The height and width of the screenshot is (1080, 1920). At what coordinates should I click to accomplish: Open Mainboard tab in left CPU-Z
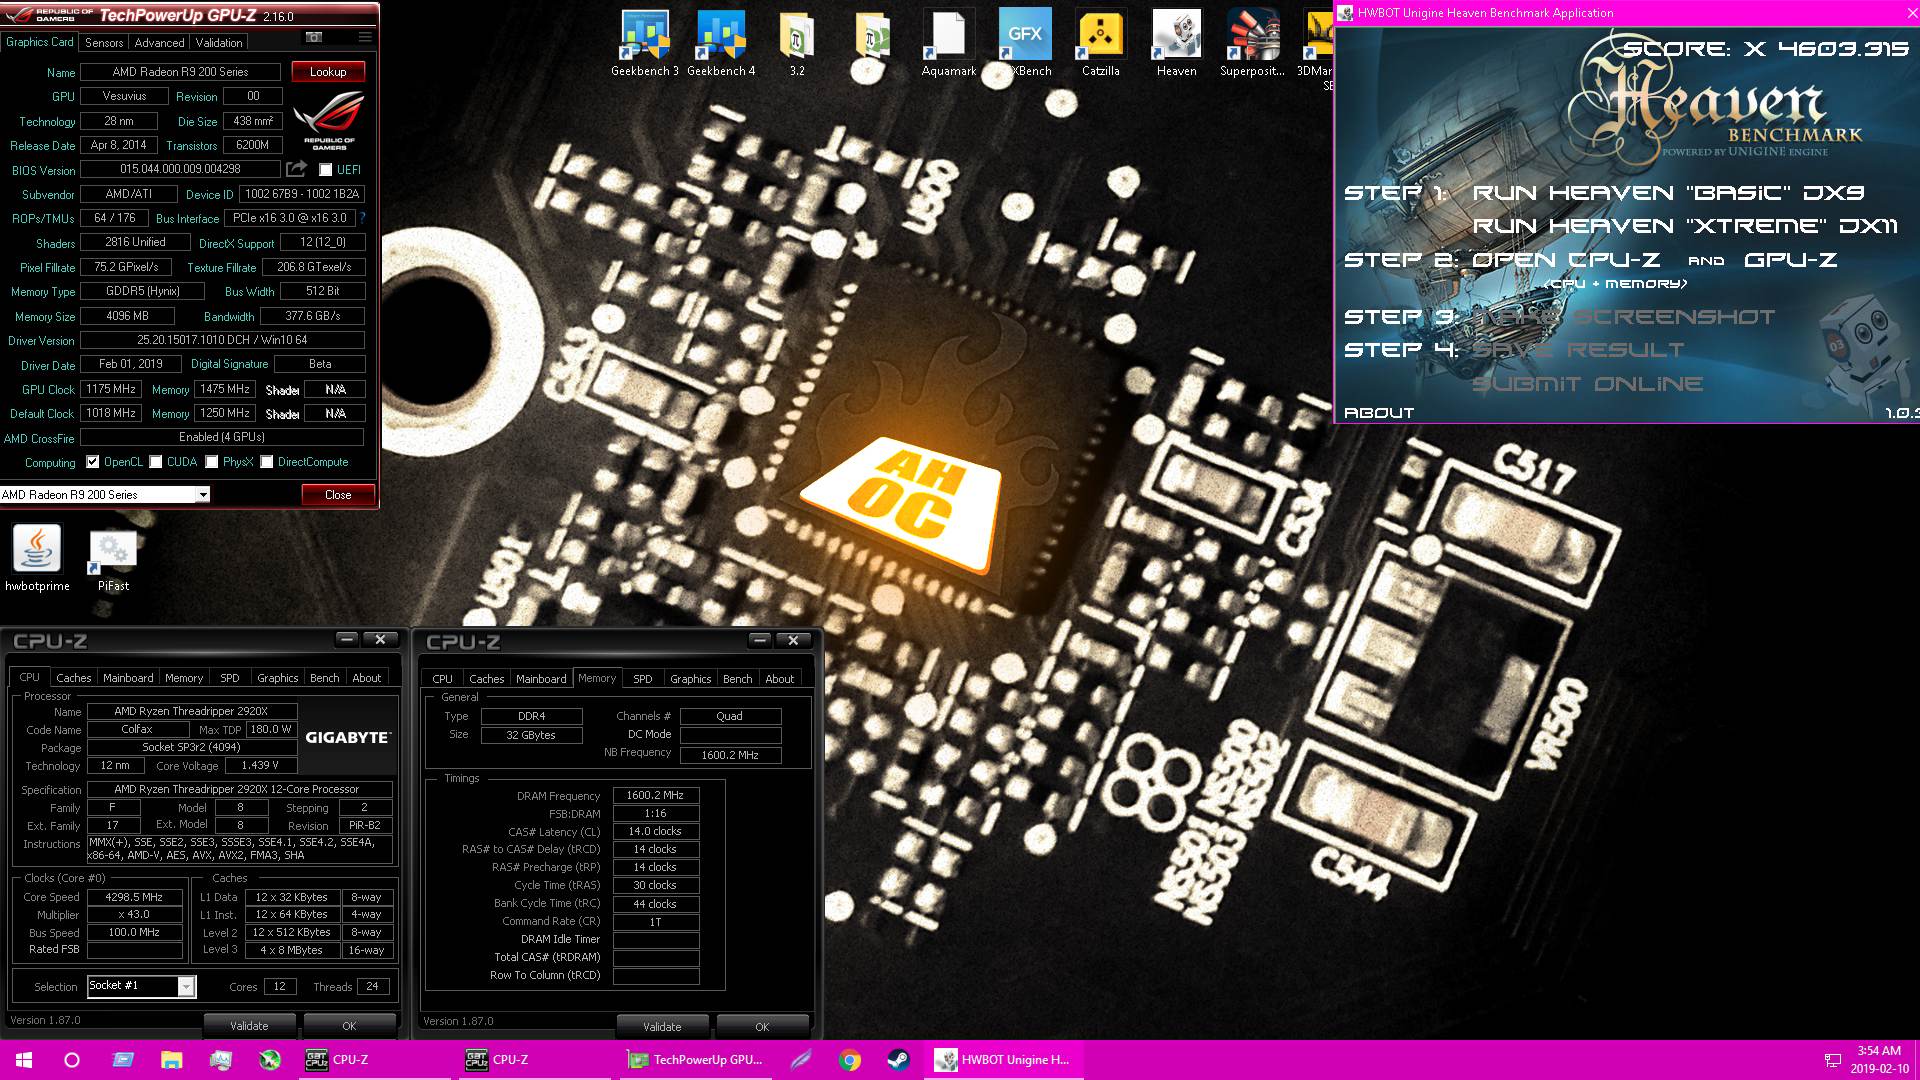point(128,678)
